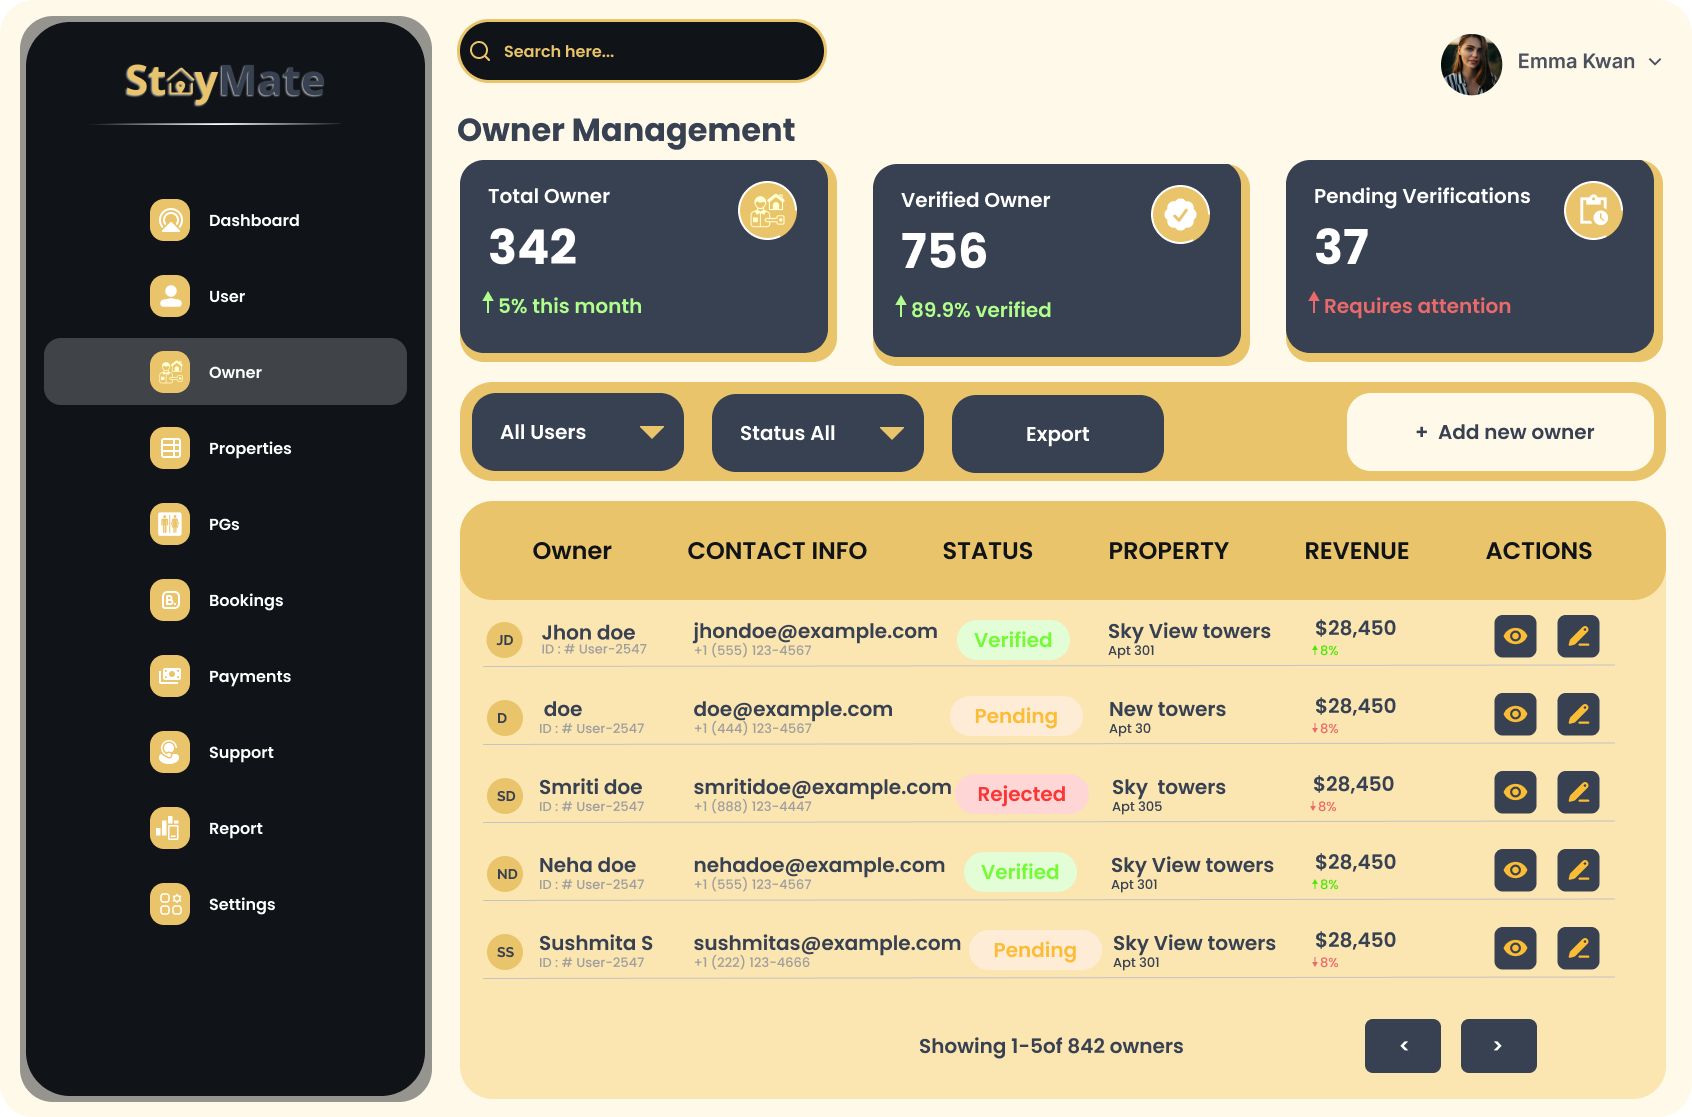Click the Export button
Screen dimensions: 1692x1117
1057,434
